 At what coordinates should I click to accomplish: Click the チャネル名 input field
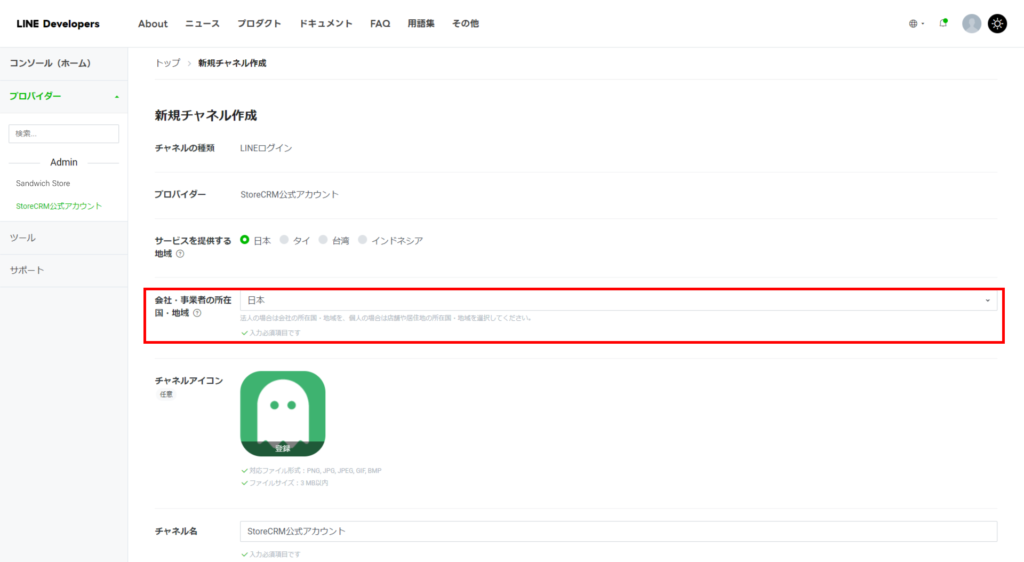(618, 531)
